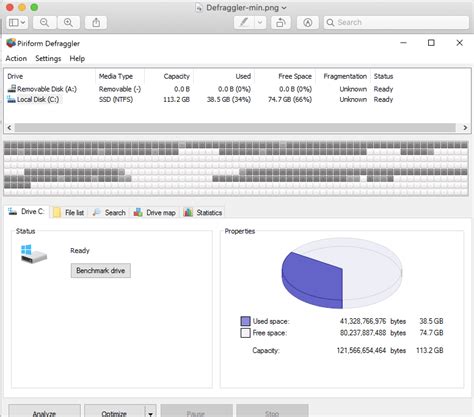Click the Removable Disk (A:) drive icon

12,89
